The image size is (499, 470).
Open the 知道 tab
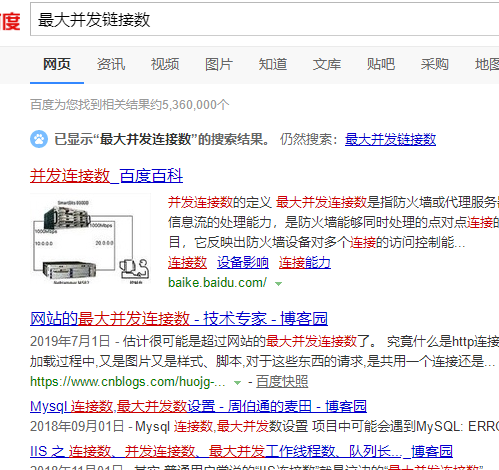(273, 64)
